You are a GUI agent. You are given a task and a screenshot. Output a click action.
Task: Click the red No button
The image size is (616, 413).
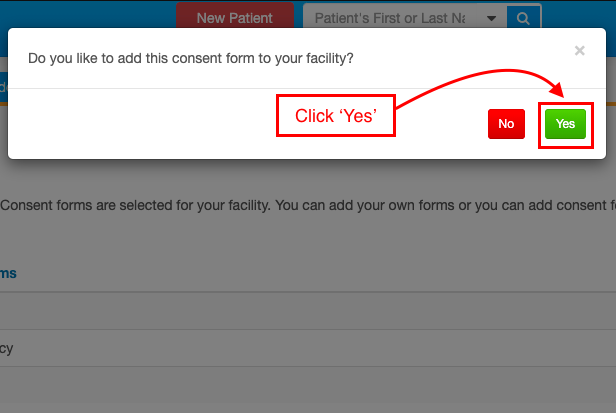pyautogui.click(x=506, y=124)
